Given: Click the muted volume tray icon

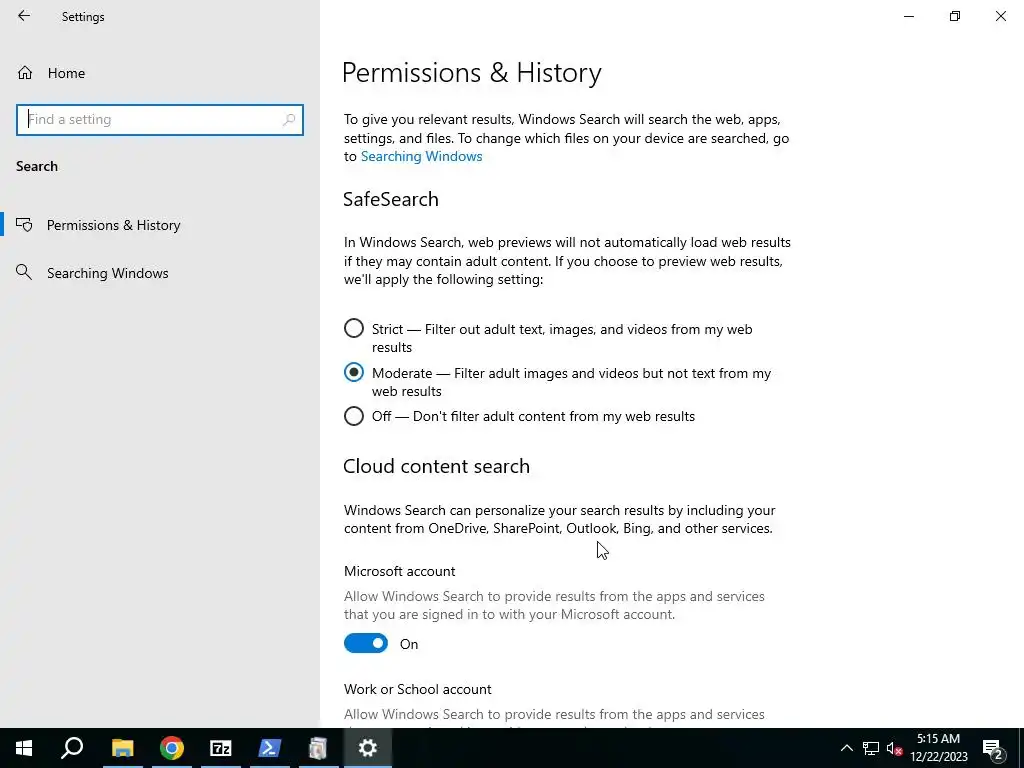Looking at the screenshot, I should point(895,748).
